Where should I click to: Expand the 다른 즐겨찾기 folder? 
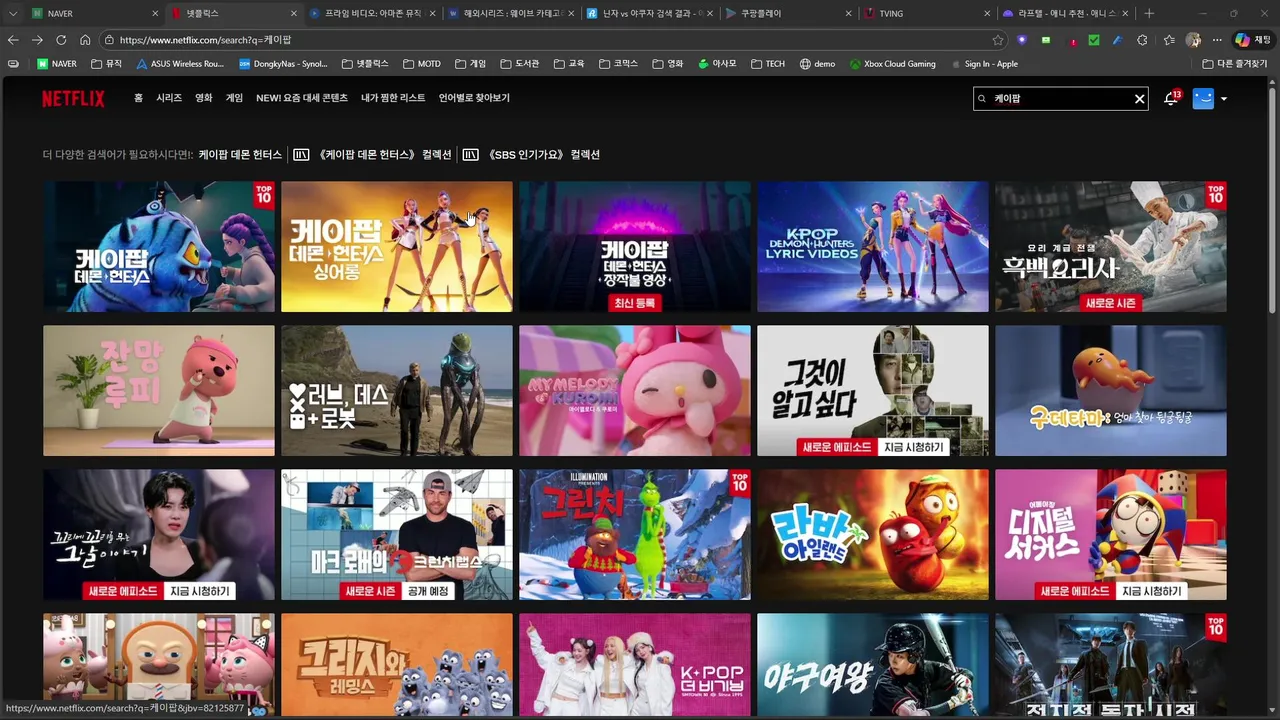pos(1233,64)
